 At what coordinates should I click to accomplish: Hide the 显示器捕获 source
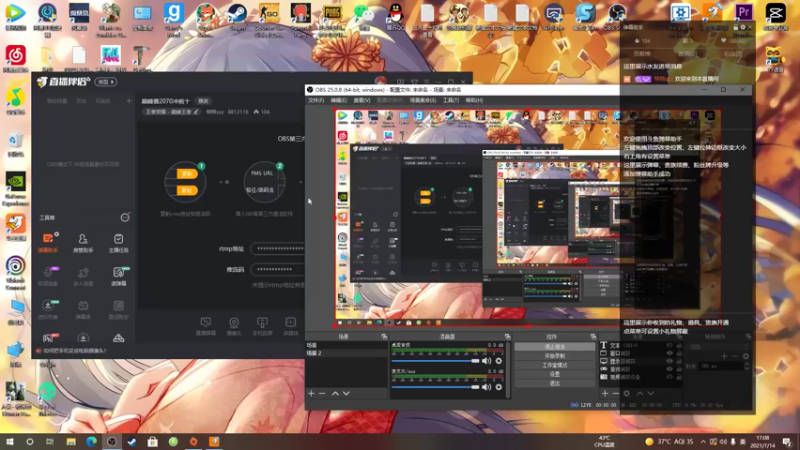(669, 361)
